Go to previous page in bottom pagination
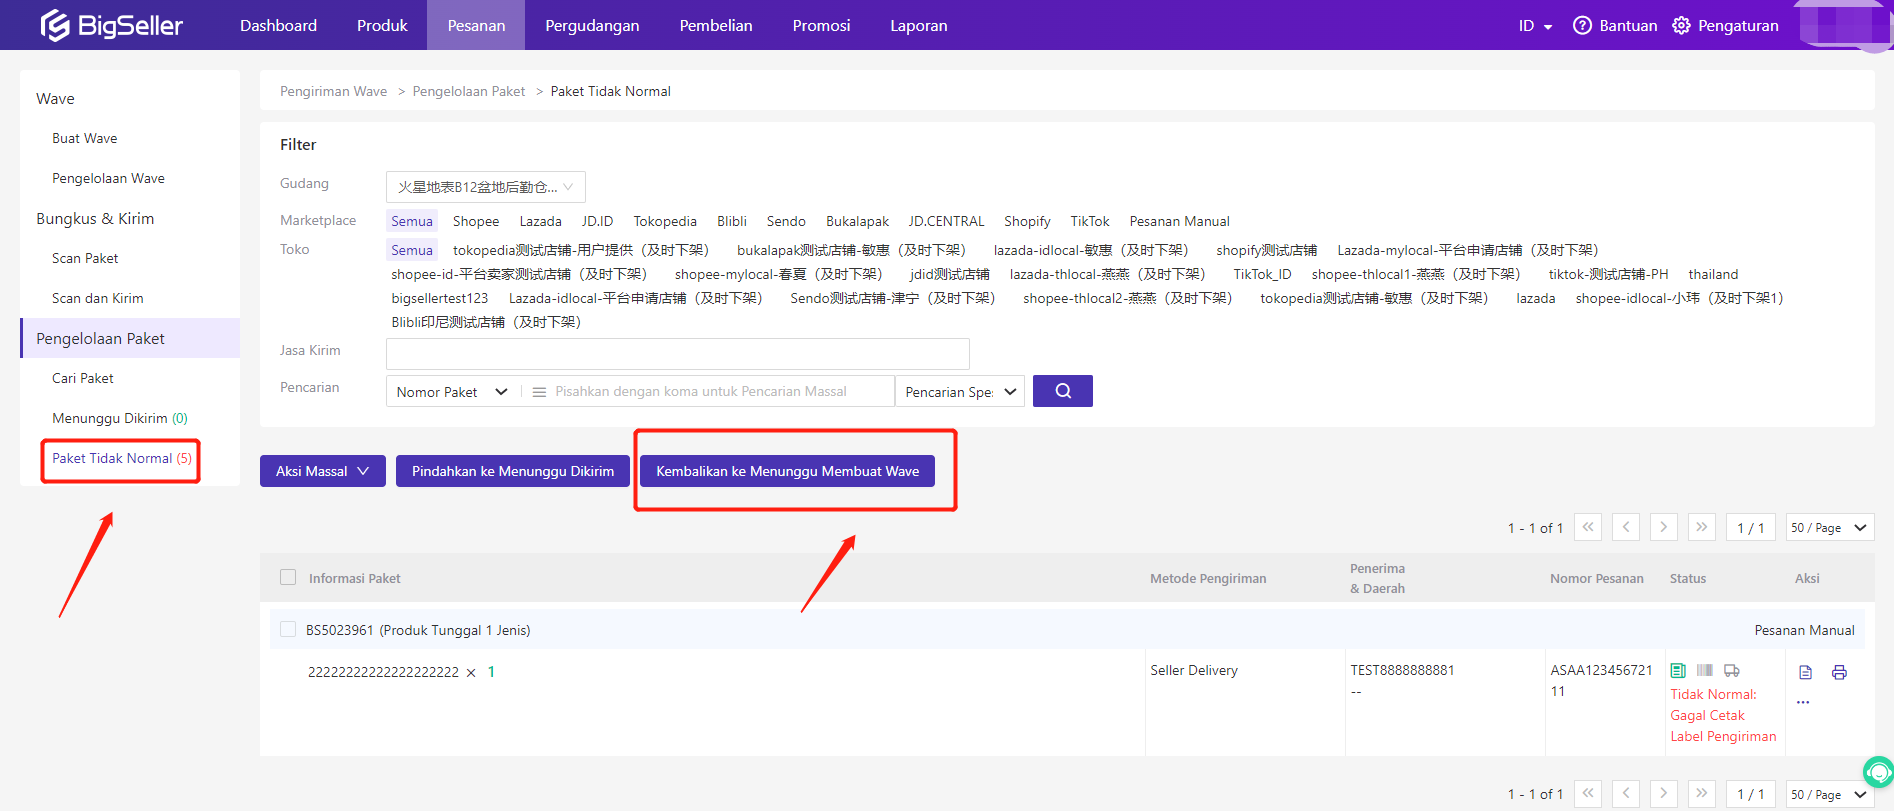Viewport: 1894px width, 811px height. [x=1626, y=794]
